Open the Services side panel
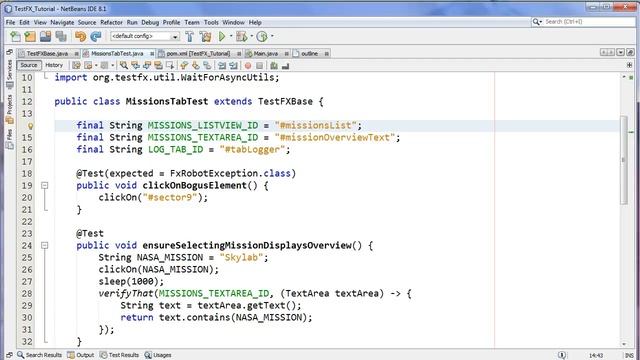 [x=9, y=74]
